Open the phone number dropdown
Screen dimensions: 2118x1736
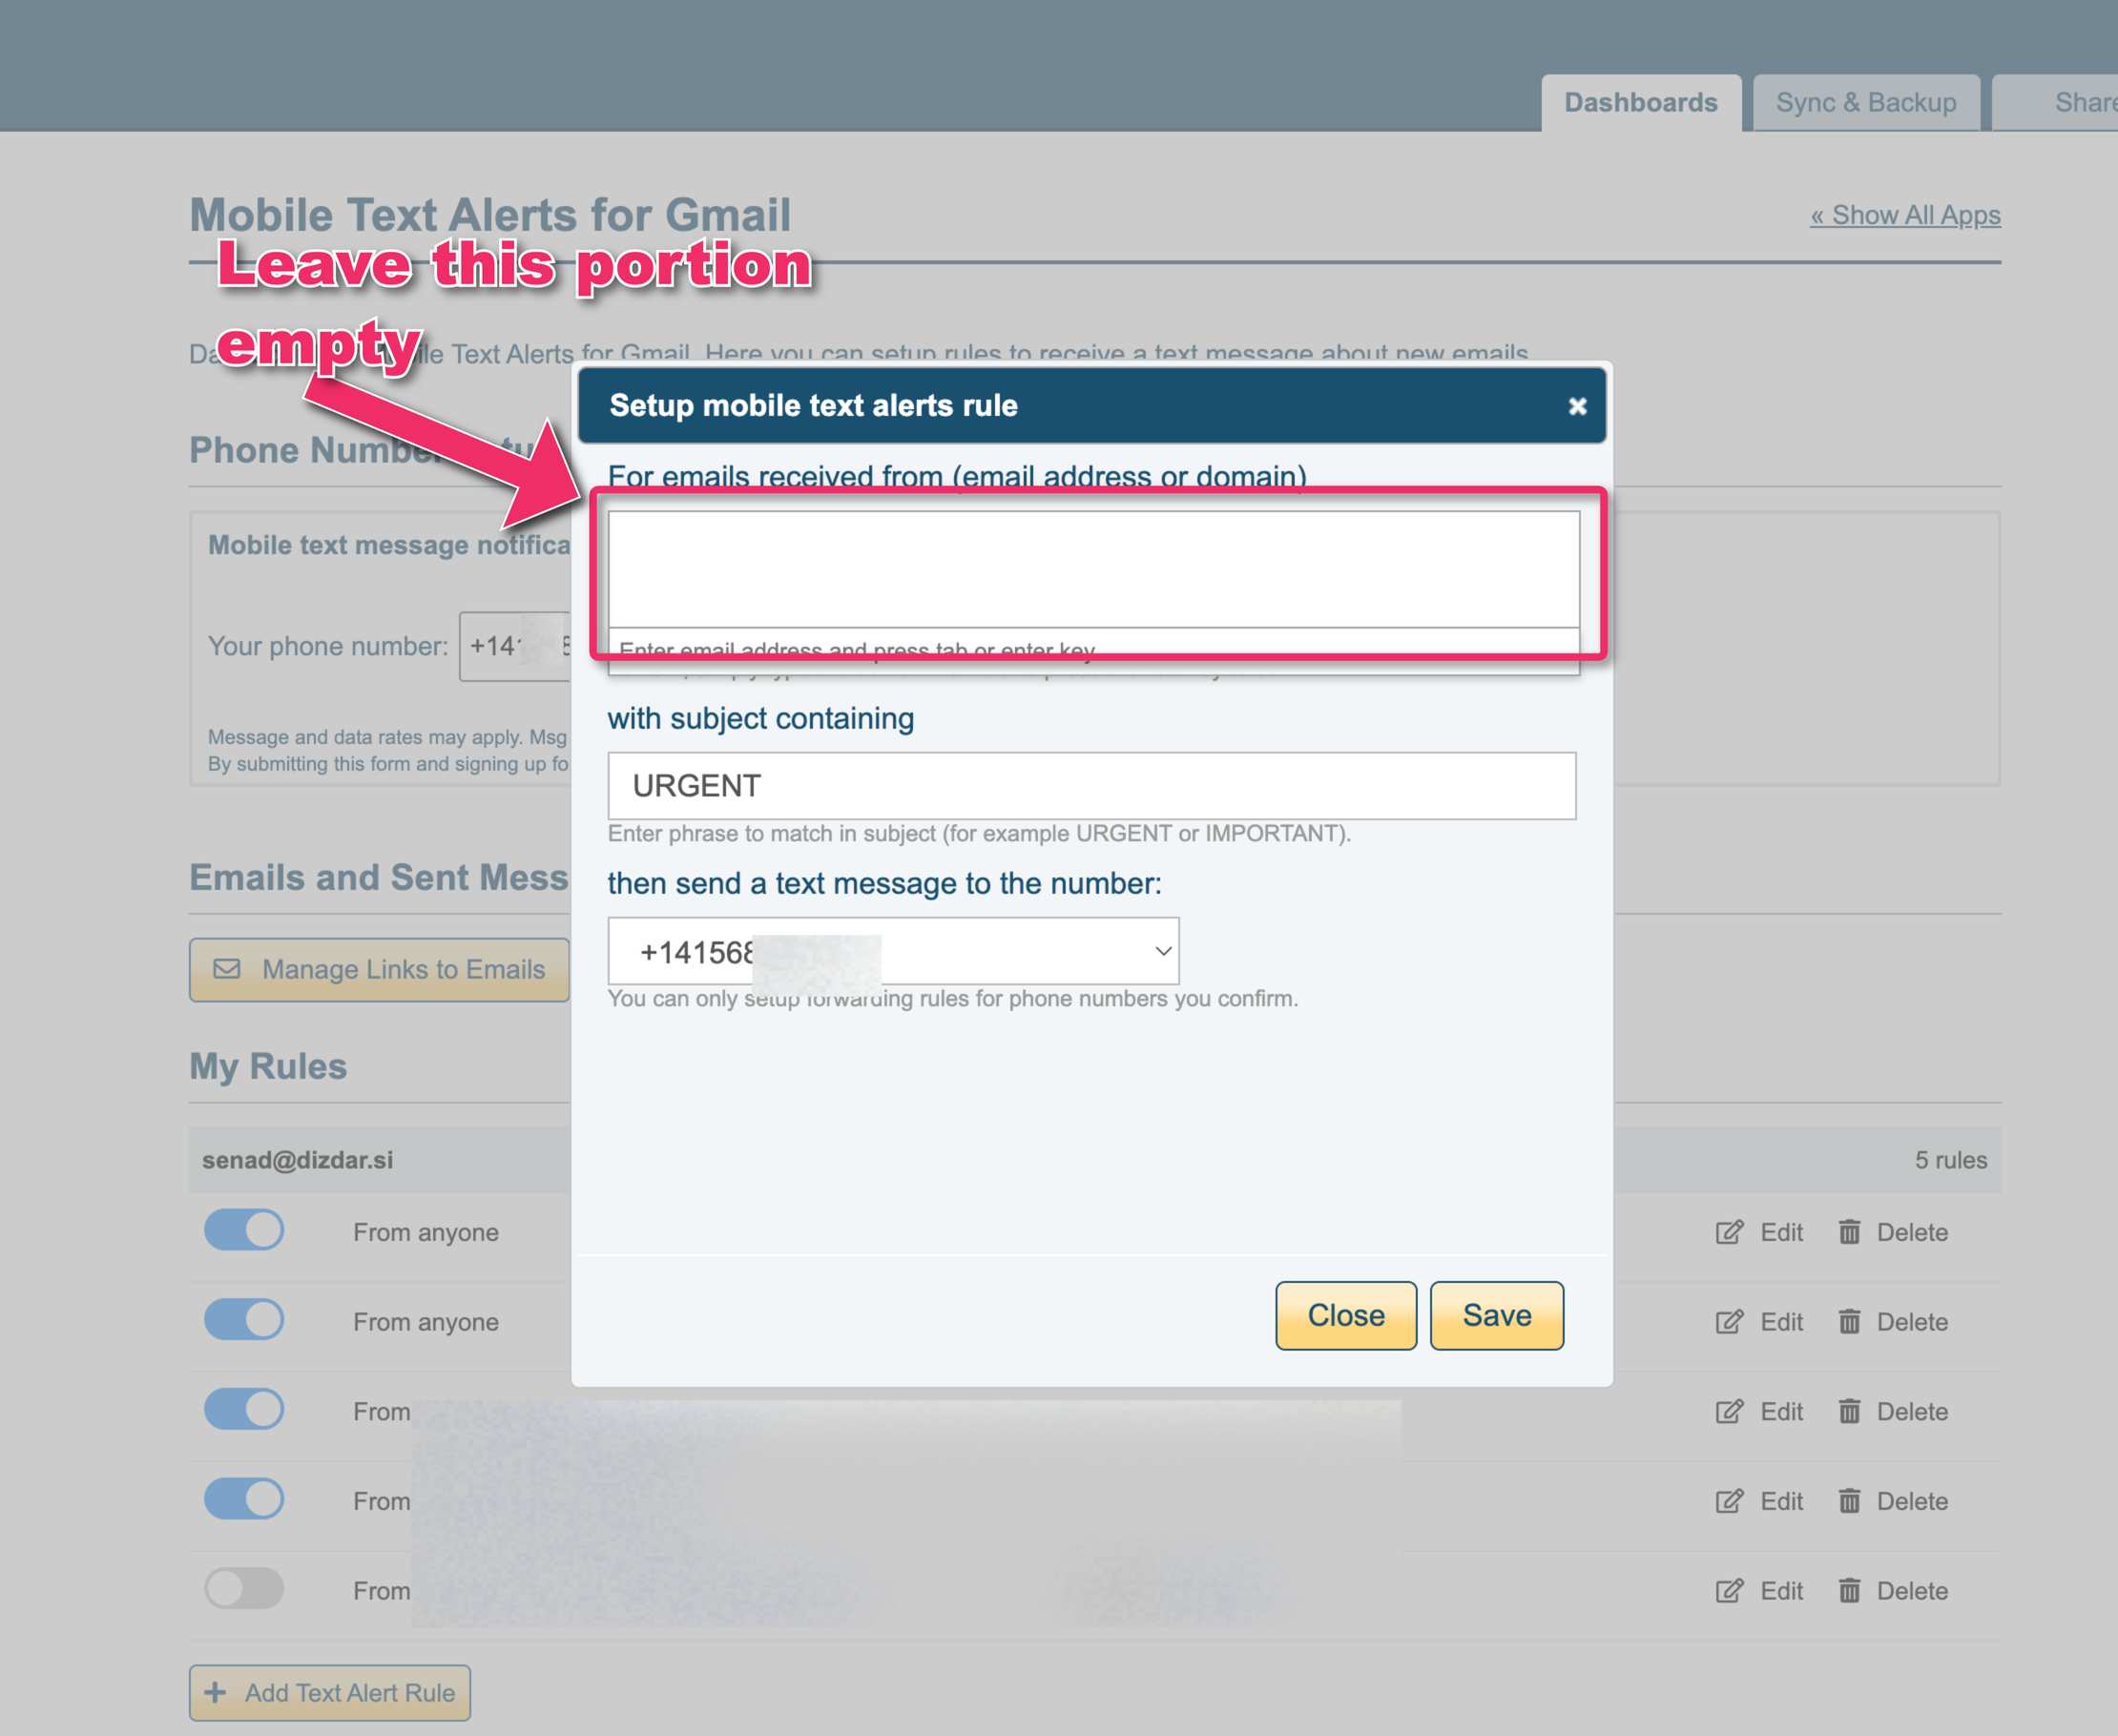[x=893, y=951]
